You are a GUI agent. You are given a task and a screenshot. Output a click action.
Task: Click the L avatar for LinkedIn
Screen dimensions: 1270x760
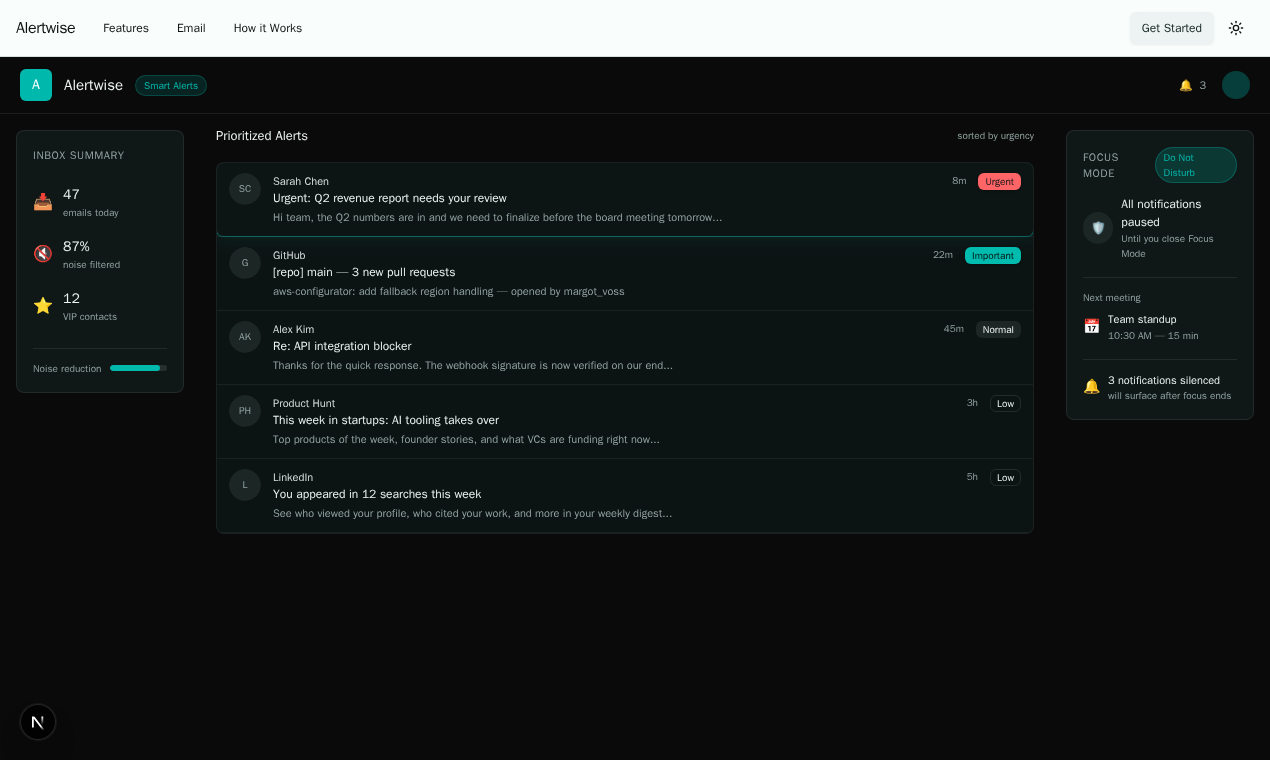pyautogui.click(x=245, y=485)
